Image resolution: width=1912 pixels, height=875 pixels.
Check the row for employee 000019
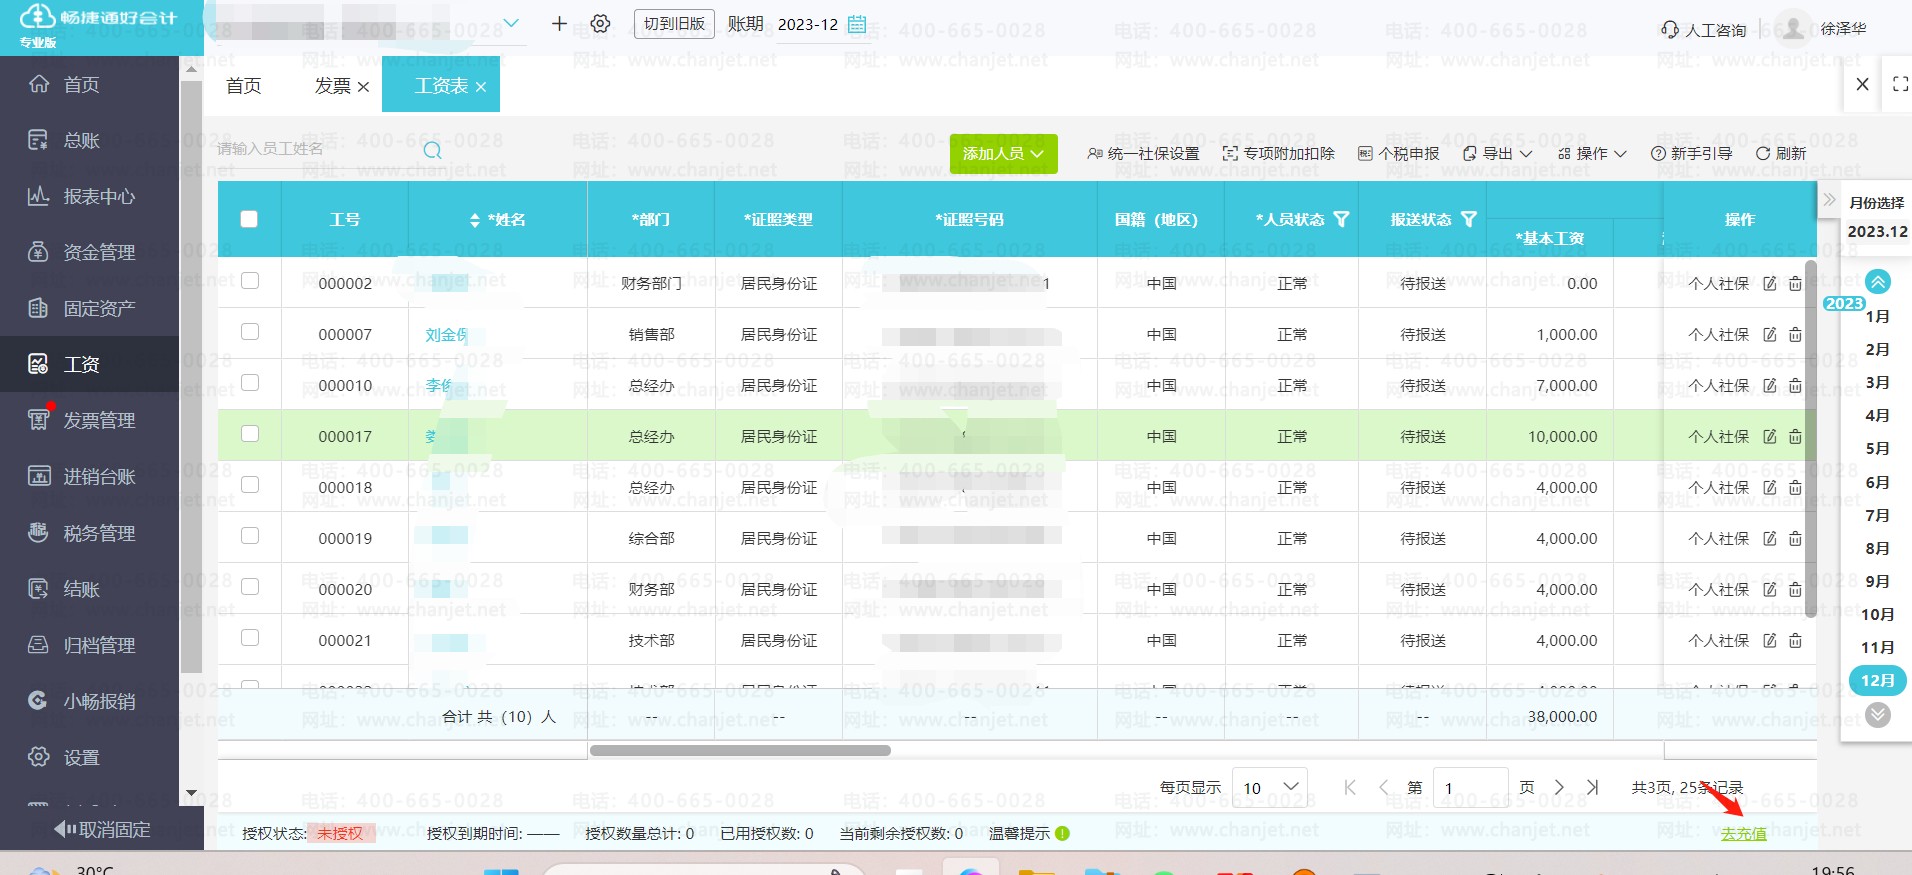[250, 536]
